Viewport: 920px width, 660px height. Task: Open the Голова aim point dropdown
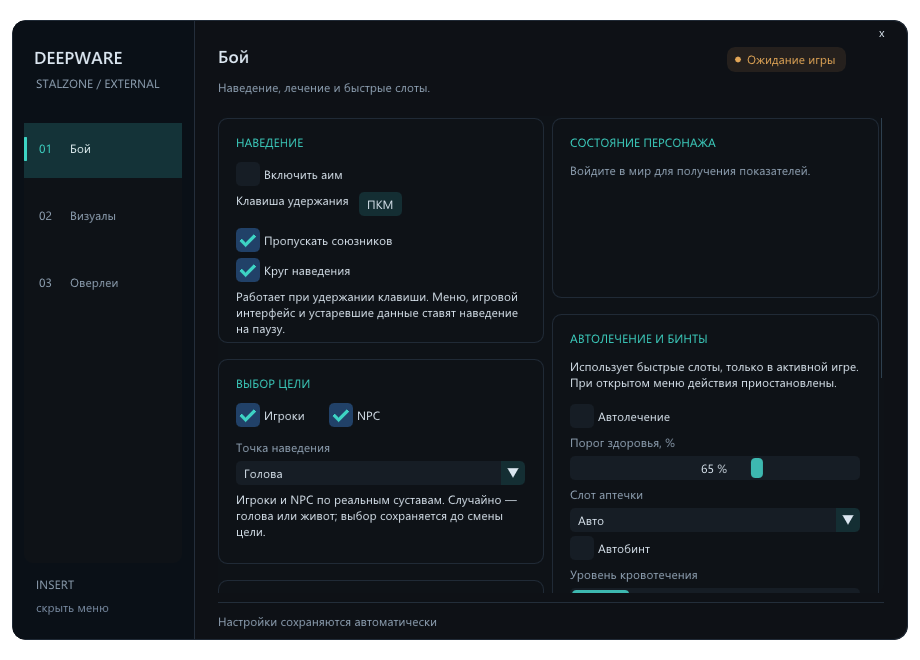click(380, 473)
